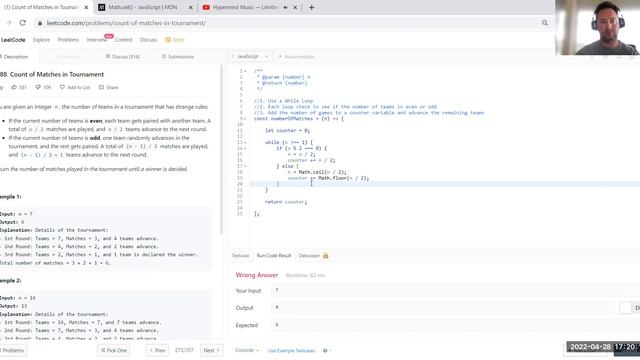This screenshot has height=360, width=640.
Task: Click the thumbs-down dislike icon
Action: tap(38, 87)
